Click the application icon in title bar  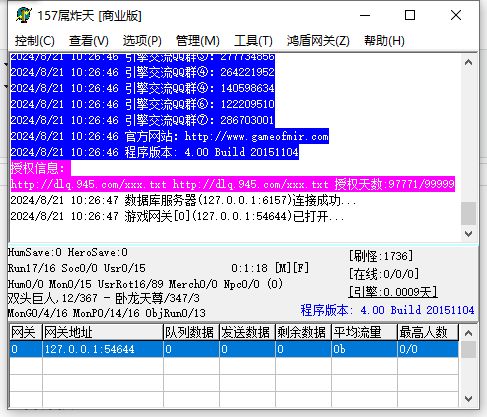23,15
